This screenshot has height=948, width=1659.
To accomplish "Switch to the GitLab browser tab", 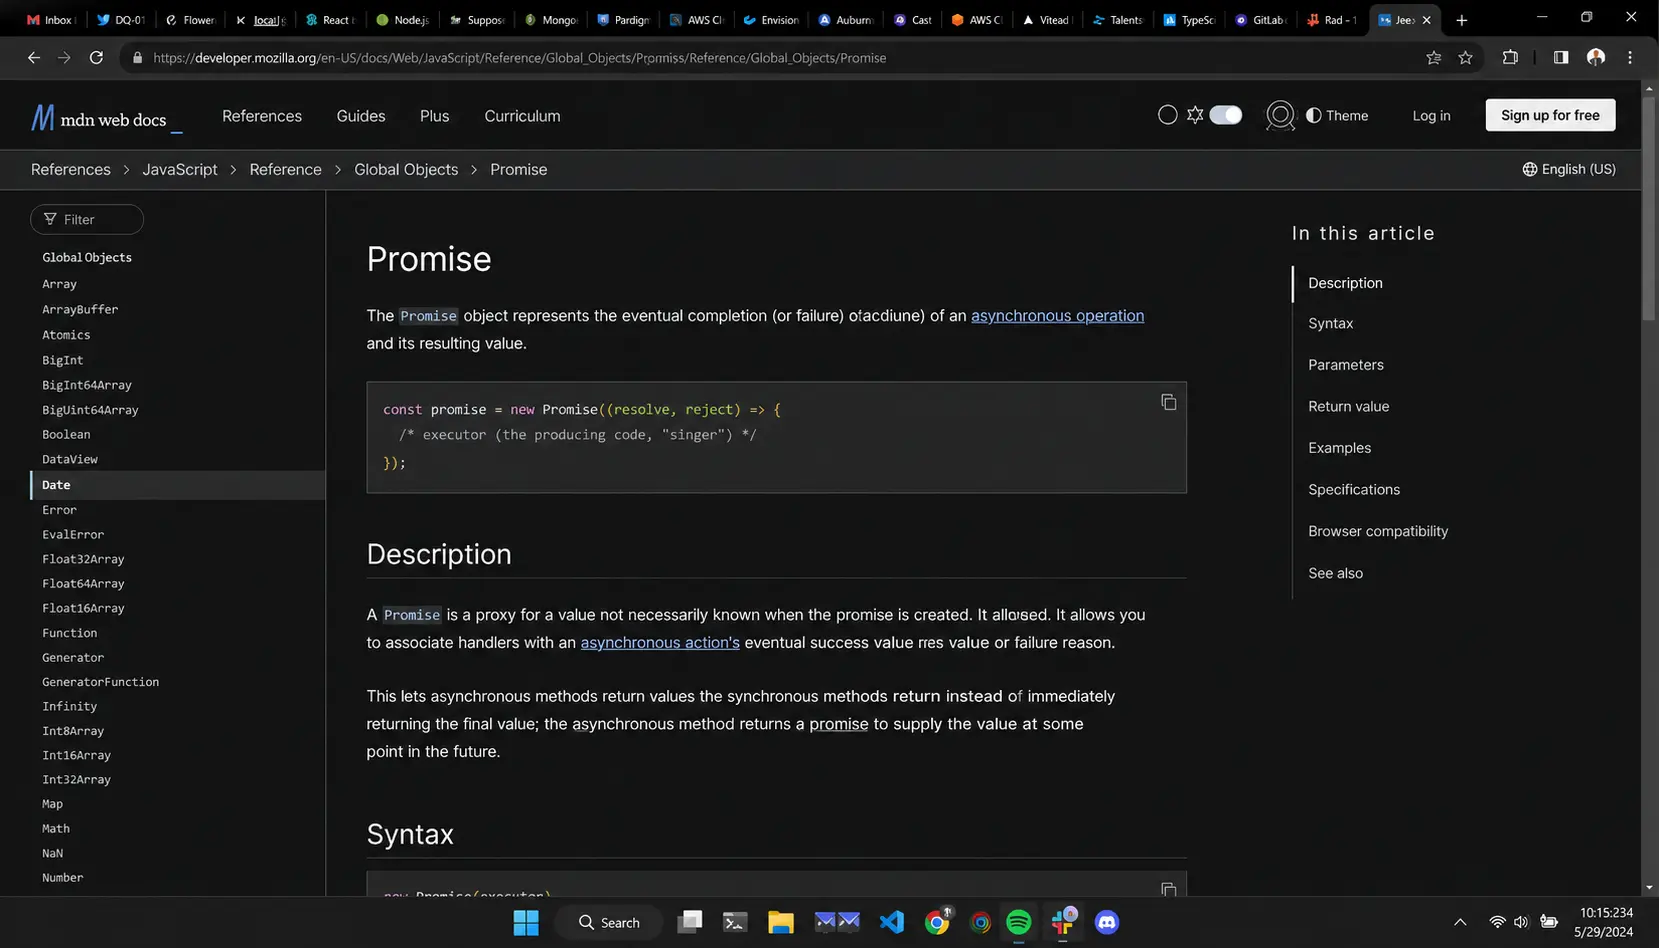I will pyautogui.click(x=1260, y=20).
